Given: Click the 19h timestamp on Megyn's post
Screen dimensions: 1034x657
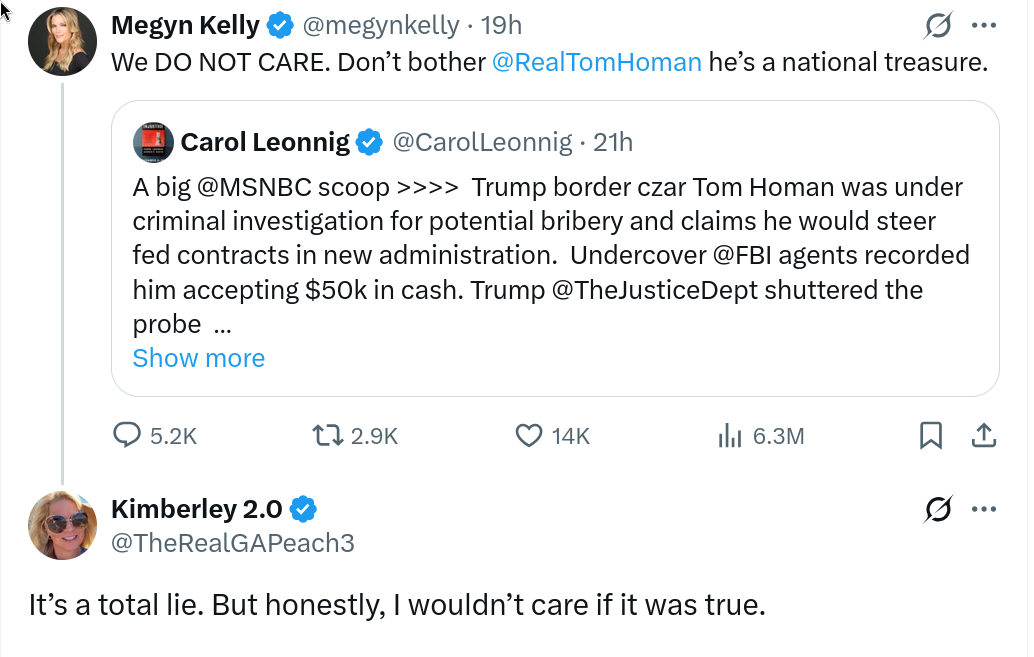Looking at the screenshot, I should [x=502, y=25].
